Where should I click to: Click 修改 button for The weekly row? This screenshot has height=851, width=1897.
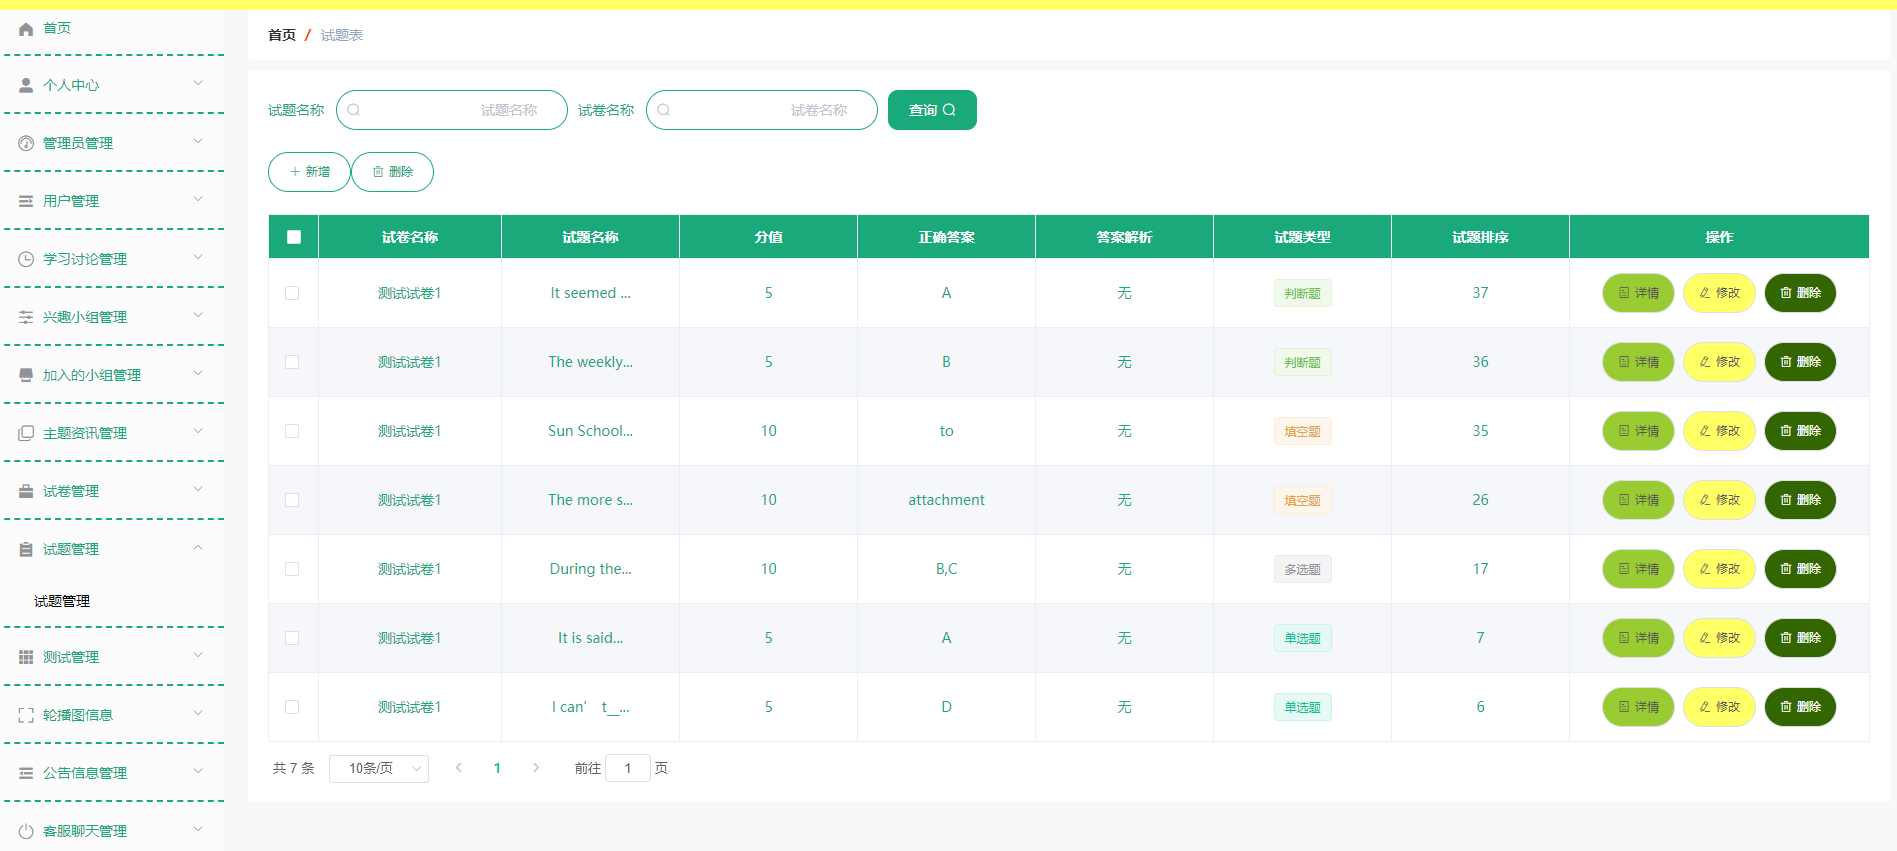click(1719, 362)
